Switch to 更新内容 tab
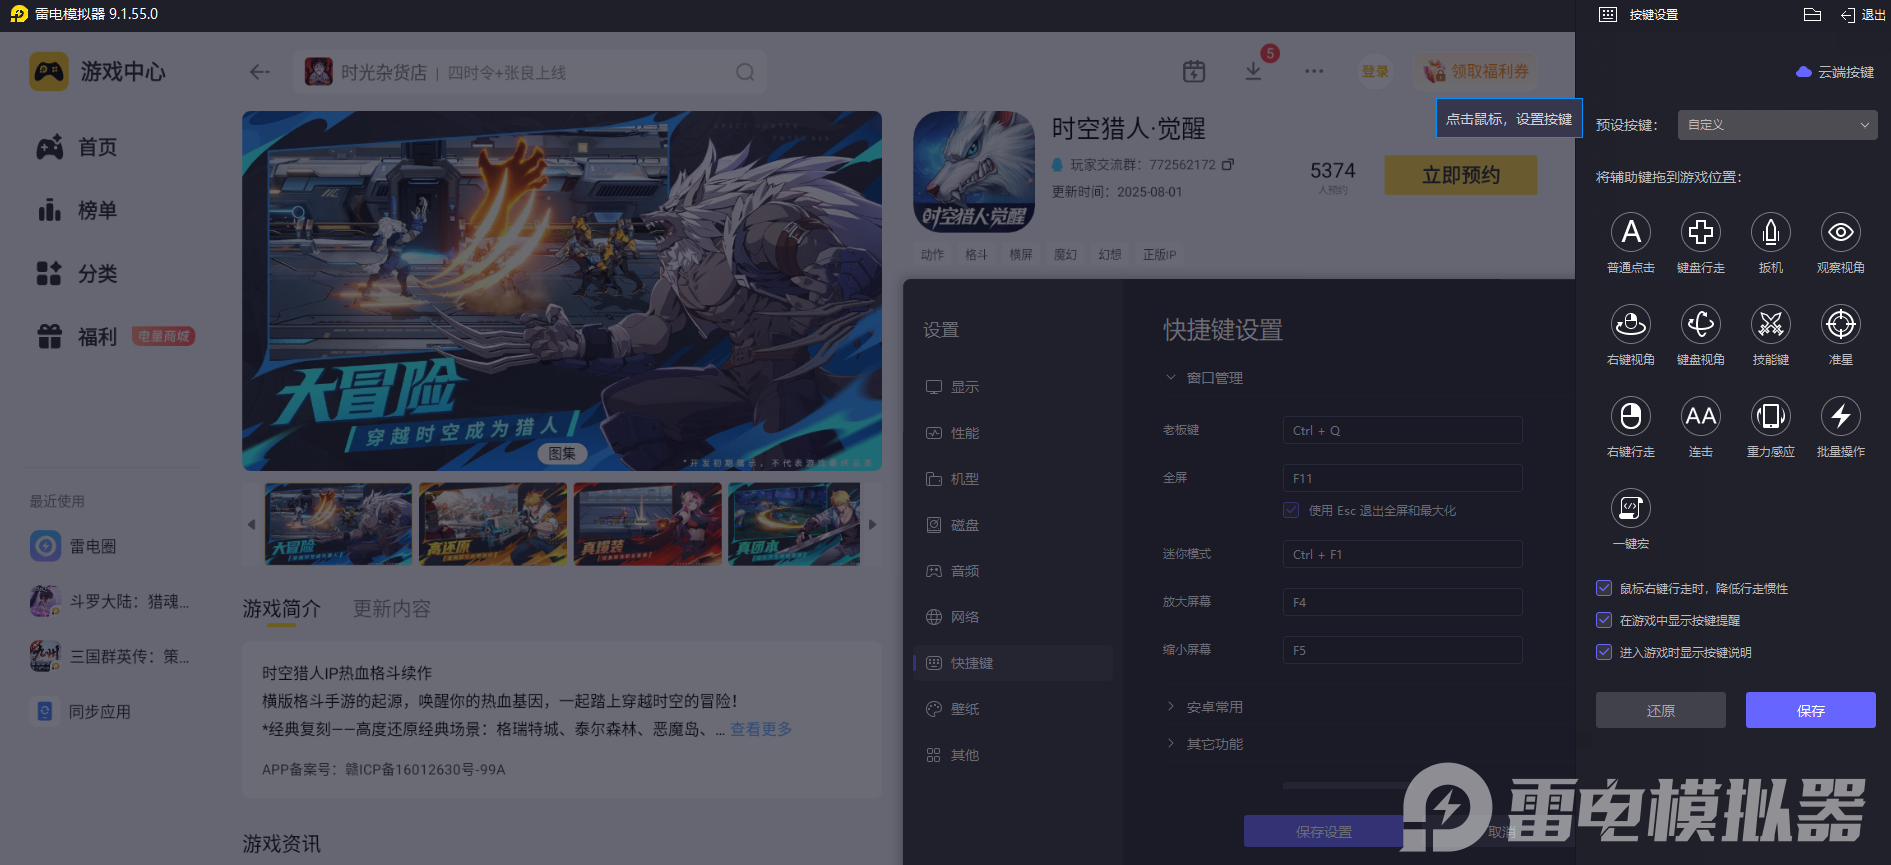The height and width of the screenshot is (865, 1891). 391,609
